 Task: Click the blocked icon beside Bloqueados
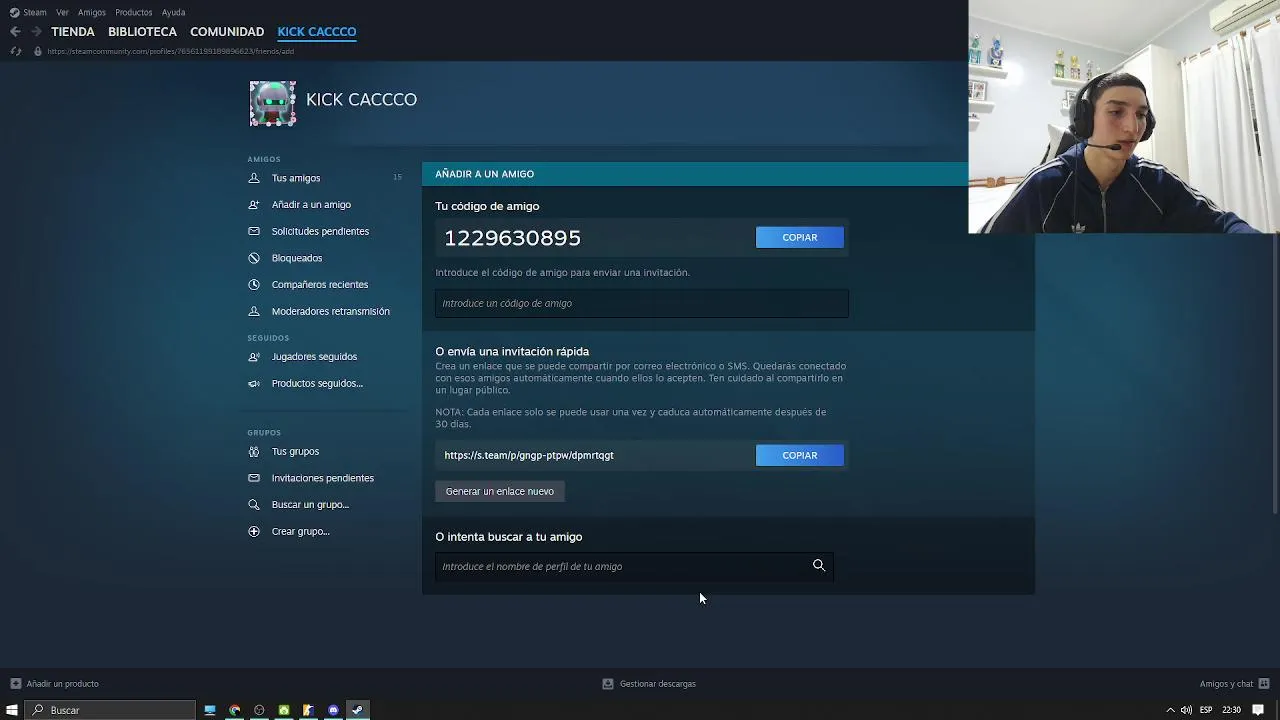pos(253,258)
